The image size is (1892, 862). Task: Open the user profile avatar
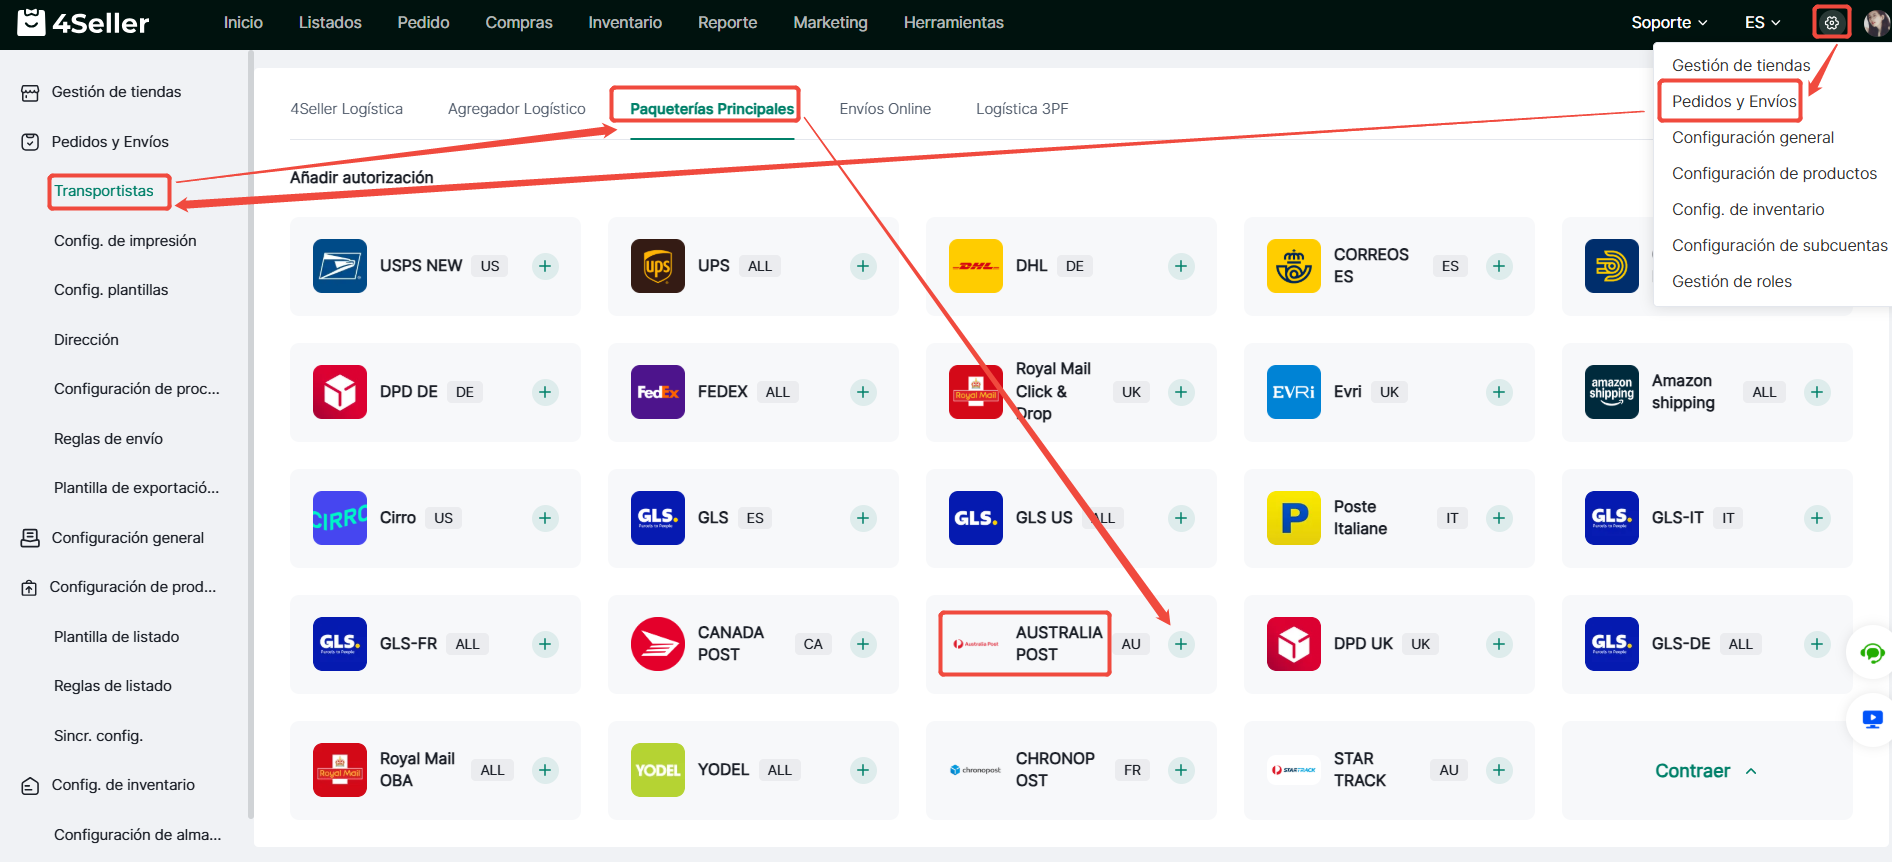[1876, 22]
